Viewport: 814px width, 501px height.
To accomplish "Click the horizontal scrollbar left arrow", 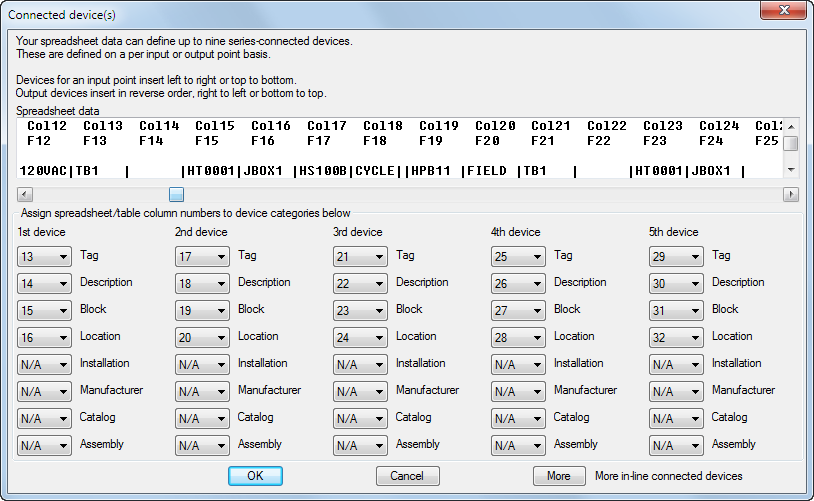I will pyautogui.click(x=24, y=195).
